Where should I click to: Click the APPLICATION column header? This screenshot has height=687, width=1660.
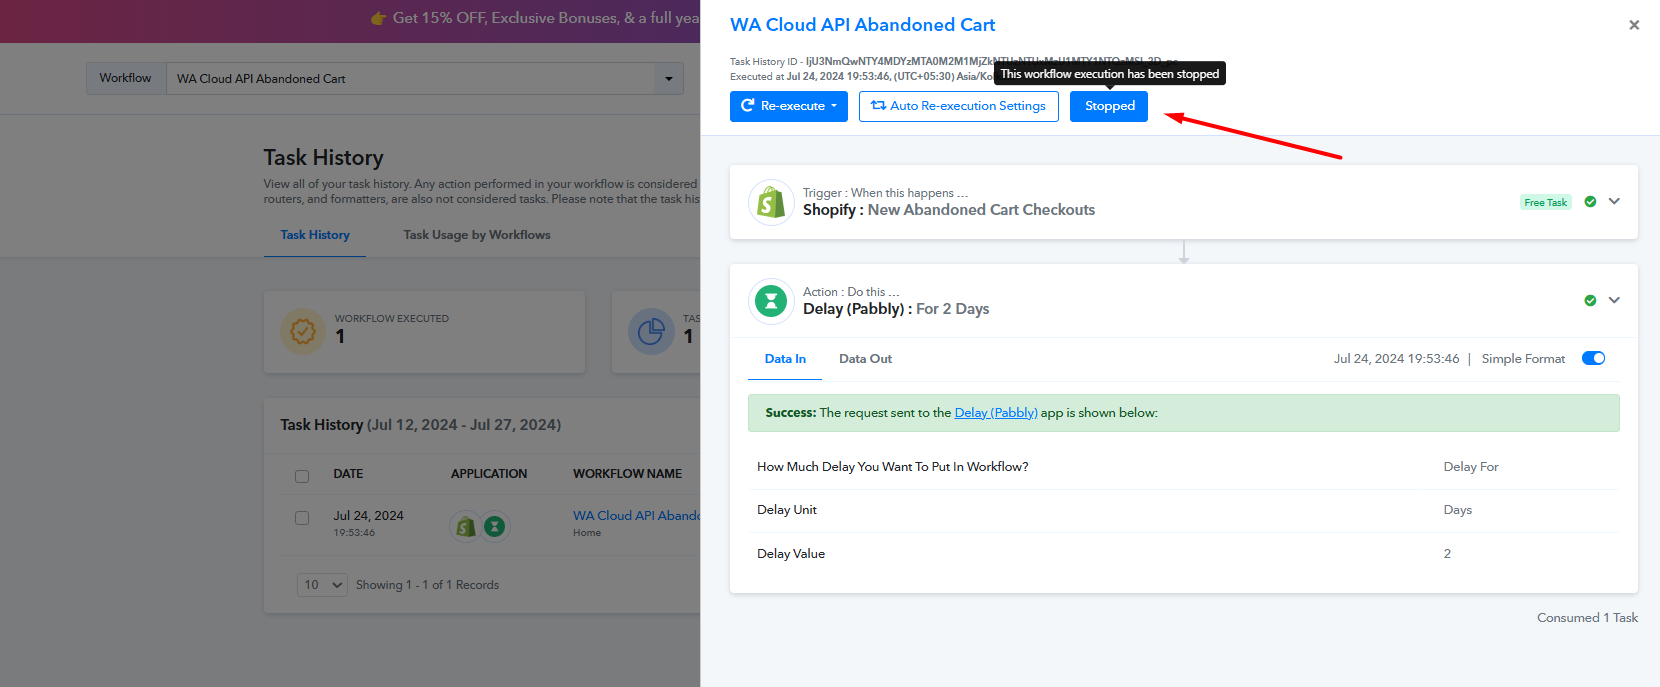[489, 474]
